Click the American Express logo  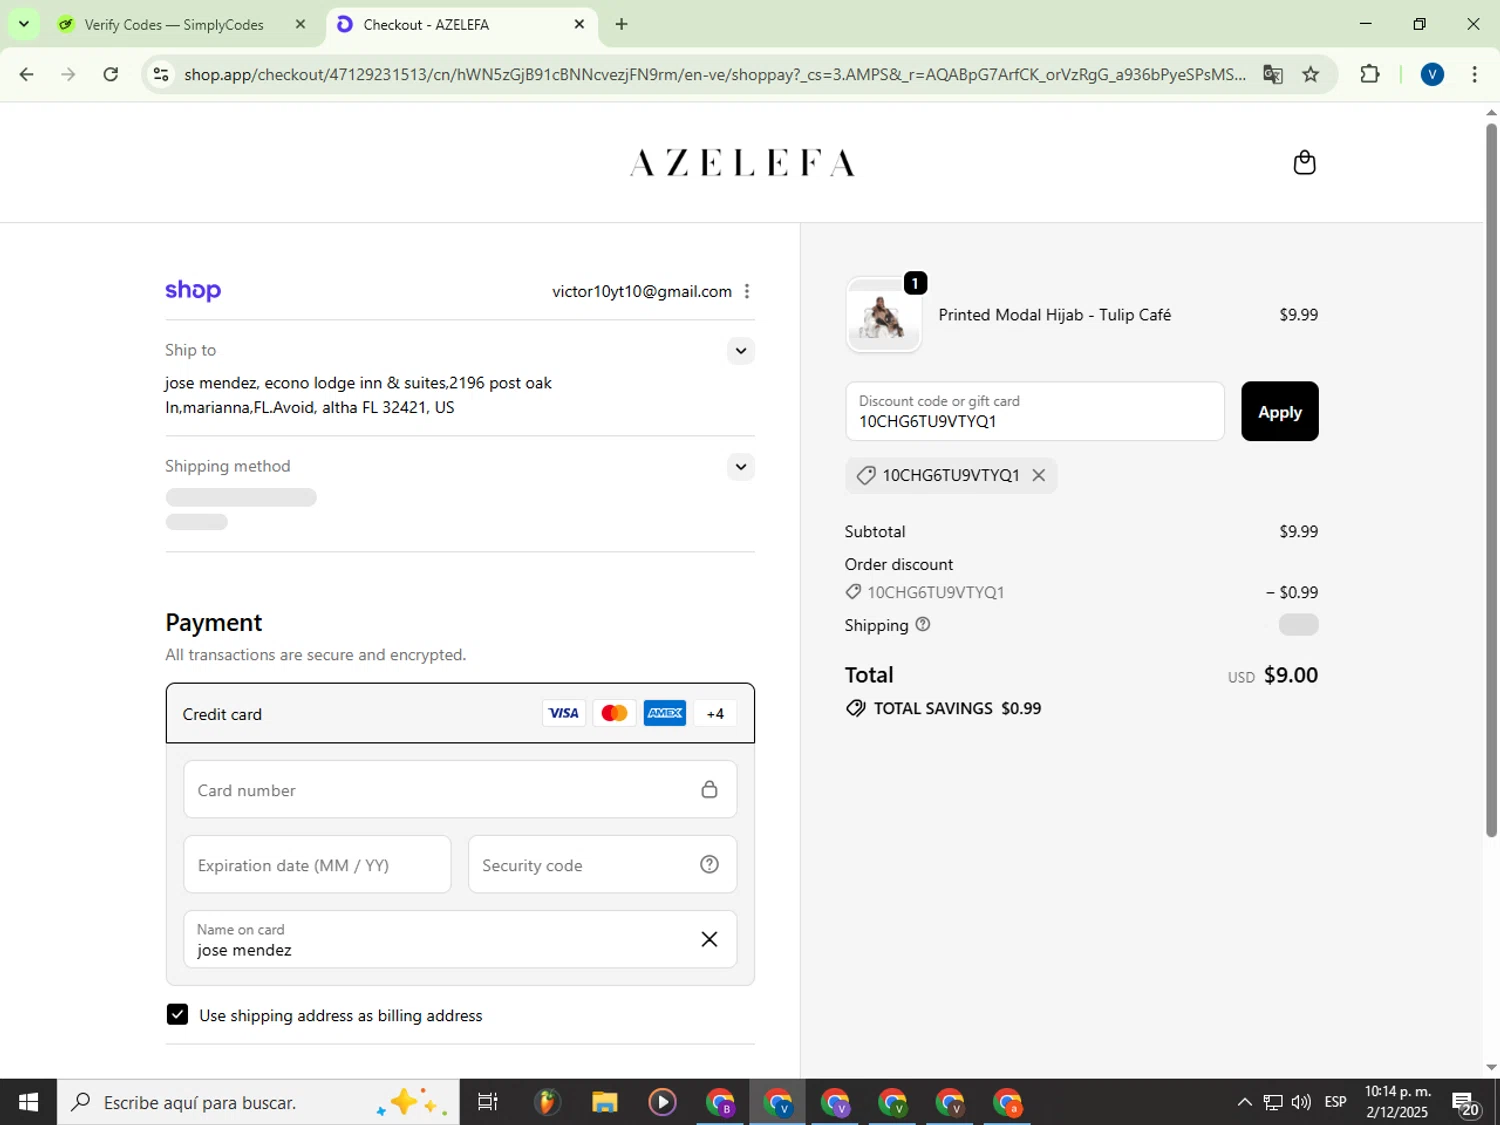[x=665, y=713]
